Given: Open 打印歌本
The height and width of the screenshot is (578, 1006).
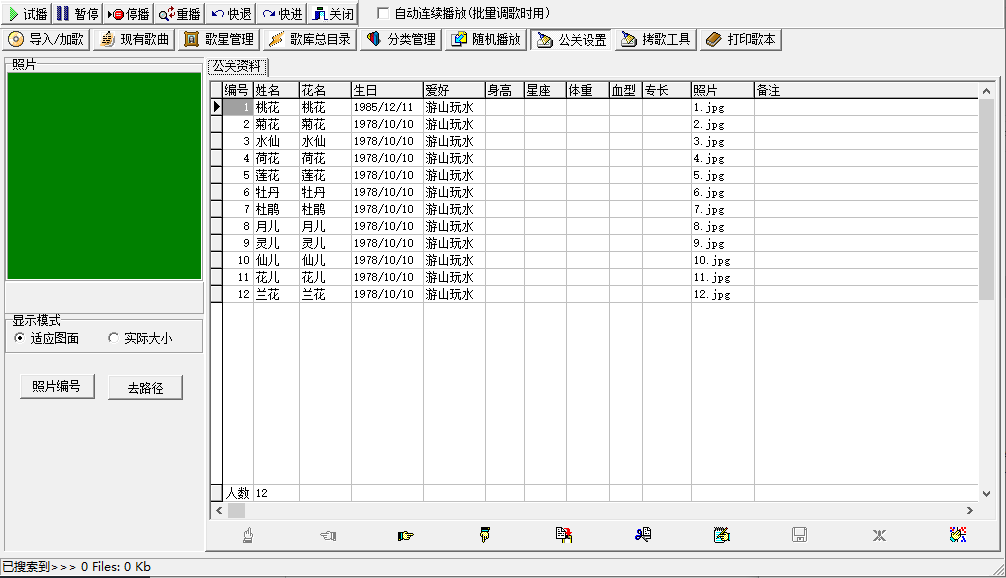Looking at the screenshot, I should point(740,40).
